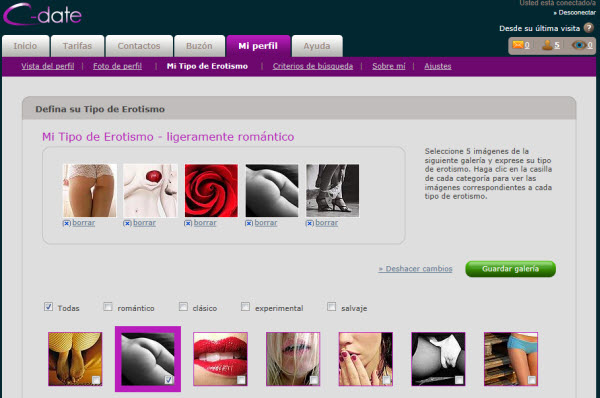
Task: Click the new messages count number
Action: [x=527, y=46]
